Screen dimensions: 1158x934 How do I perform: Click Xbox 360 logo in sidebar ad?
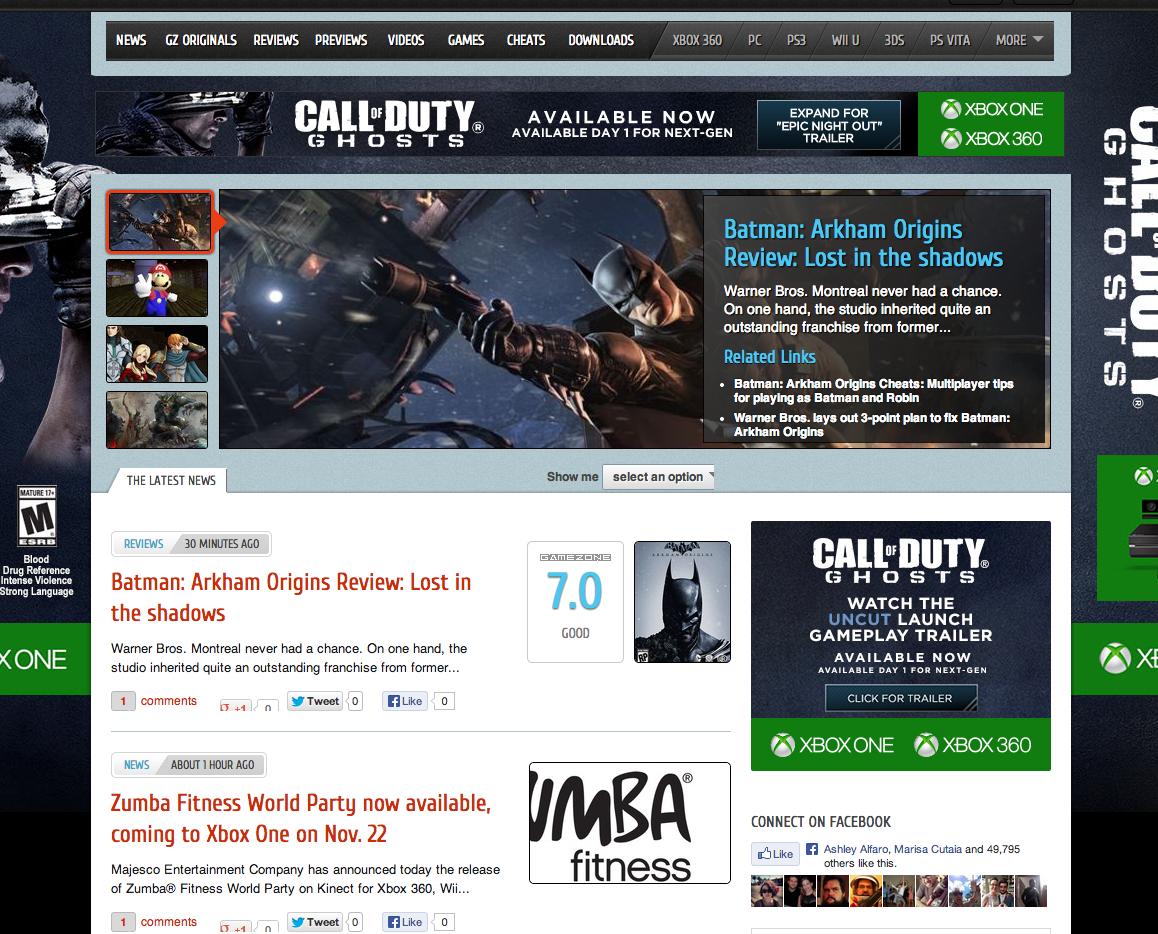pos(973,745)
